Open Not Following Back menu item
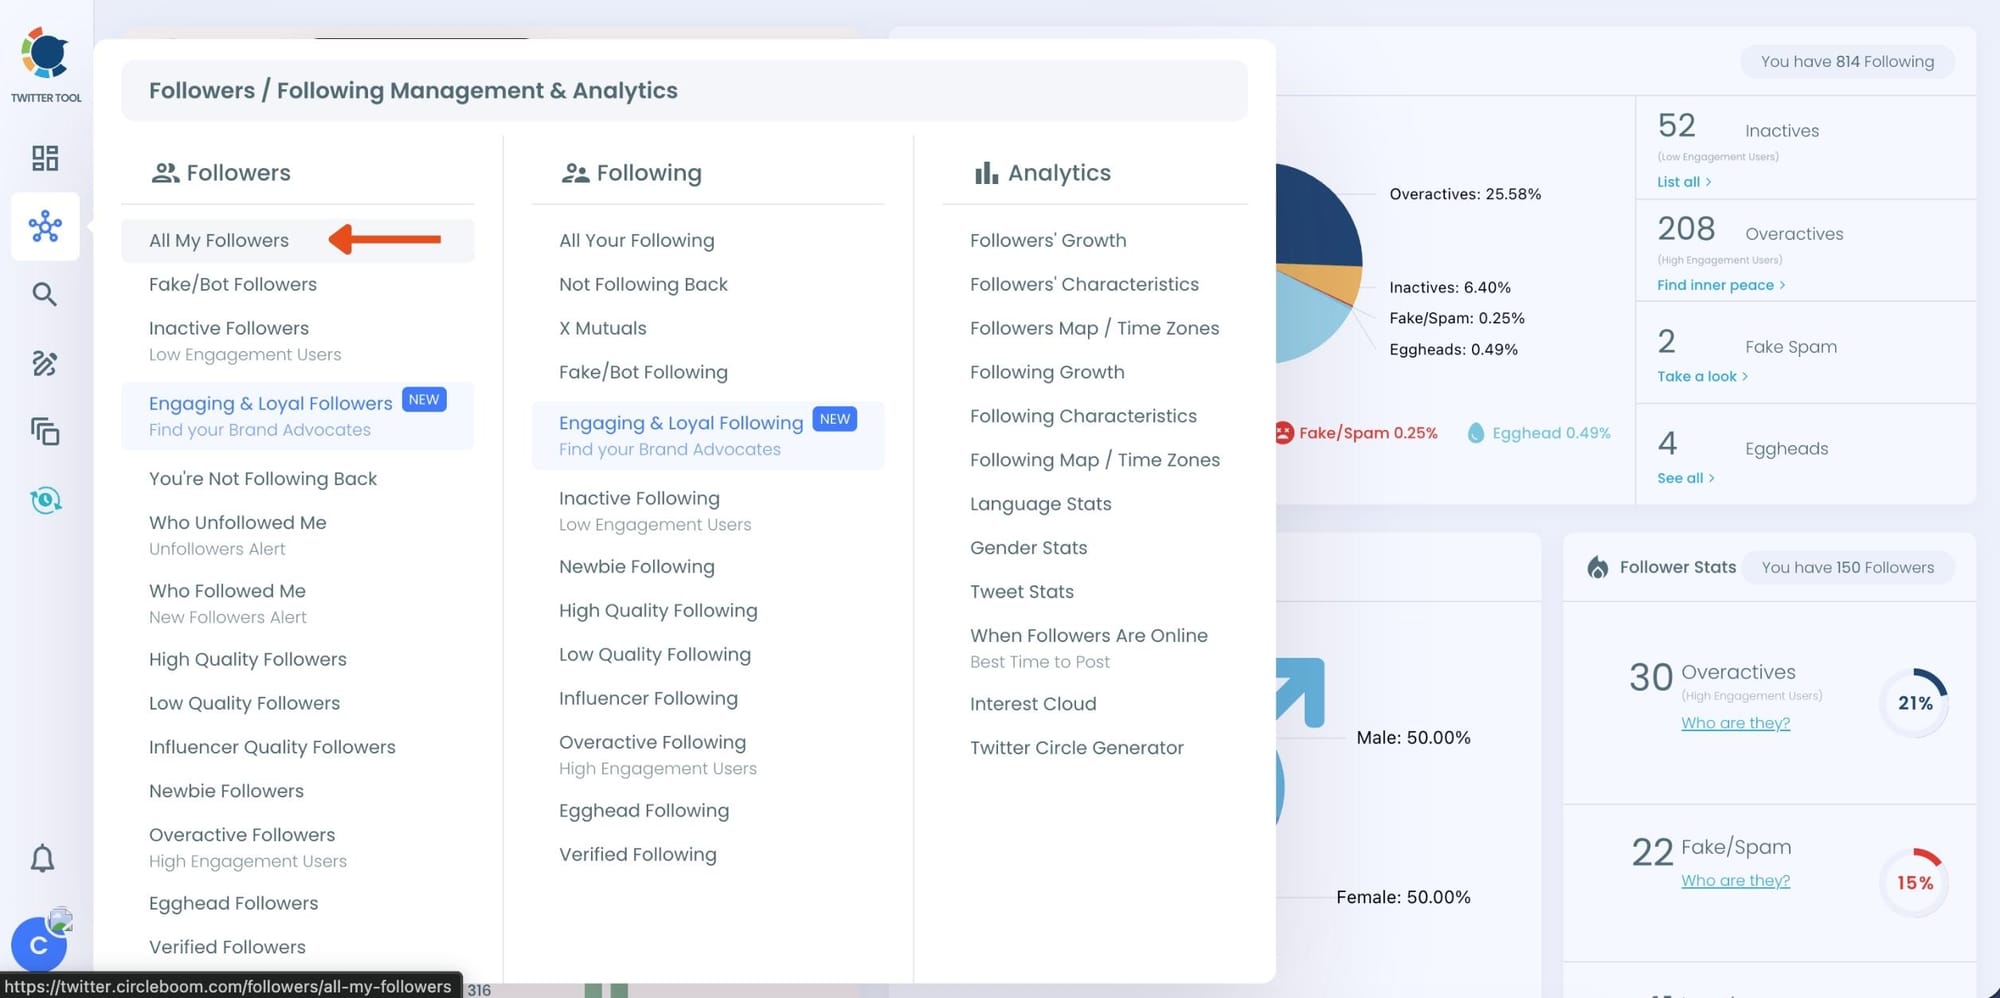Viewport: 2000px width, 998px height. [643, 284]
